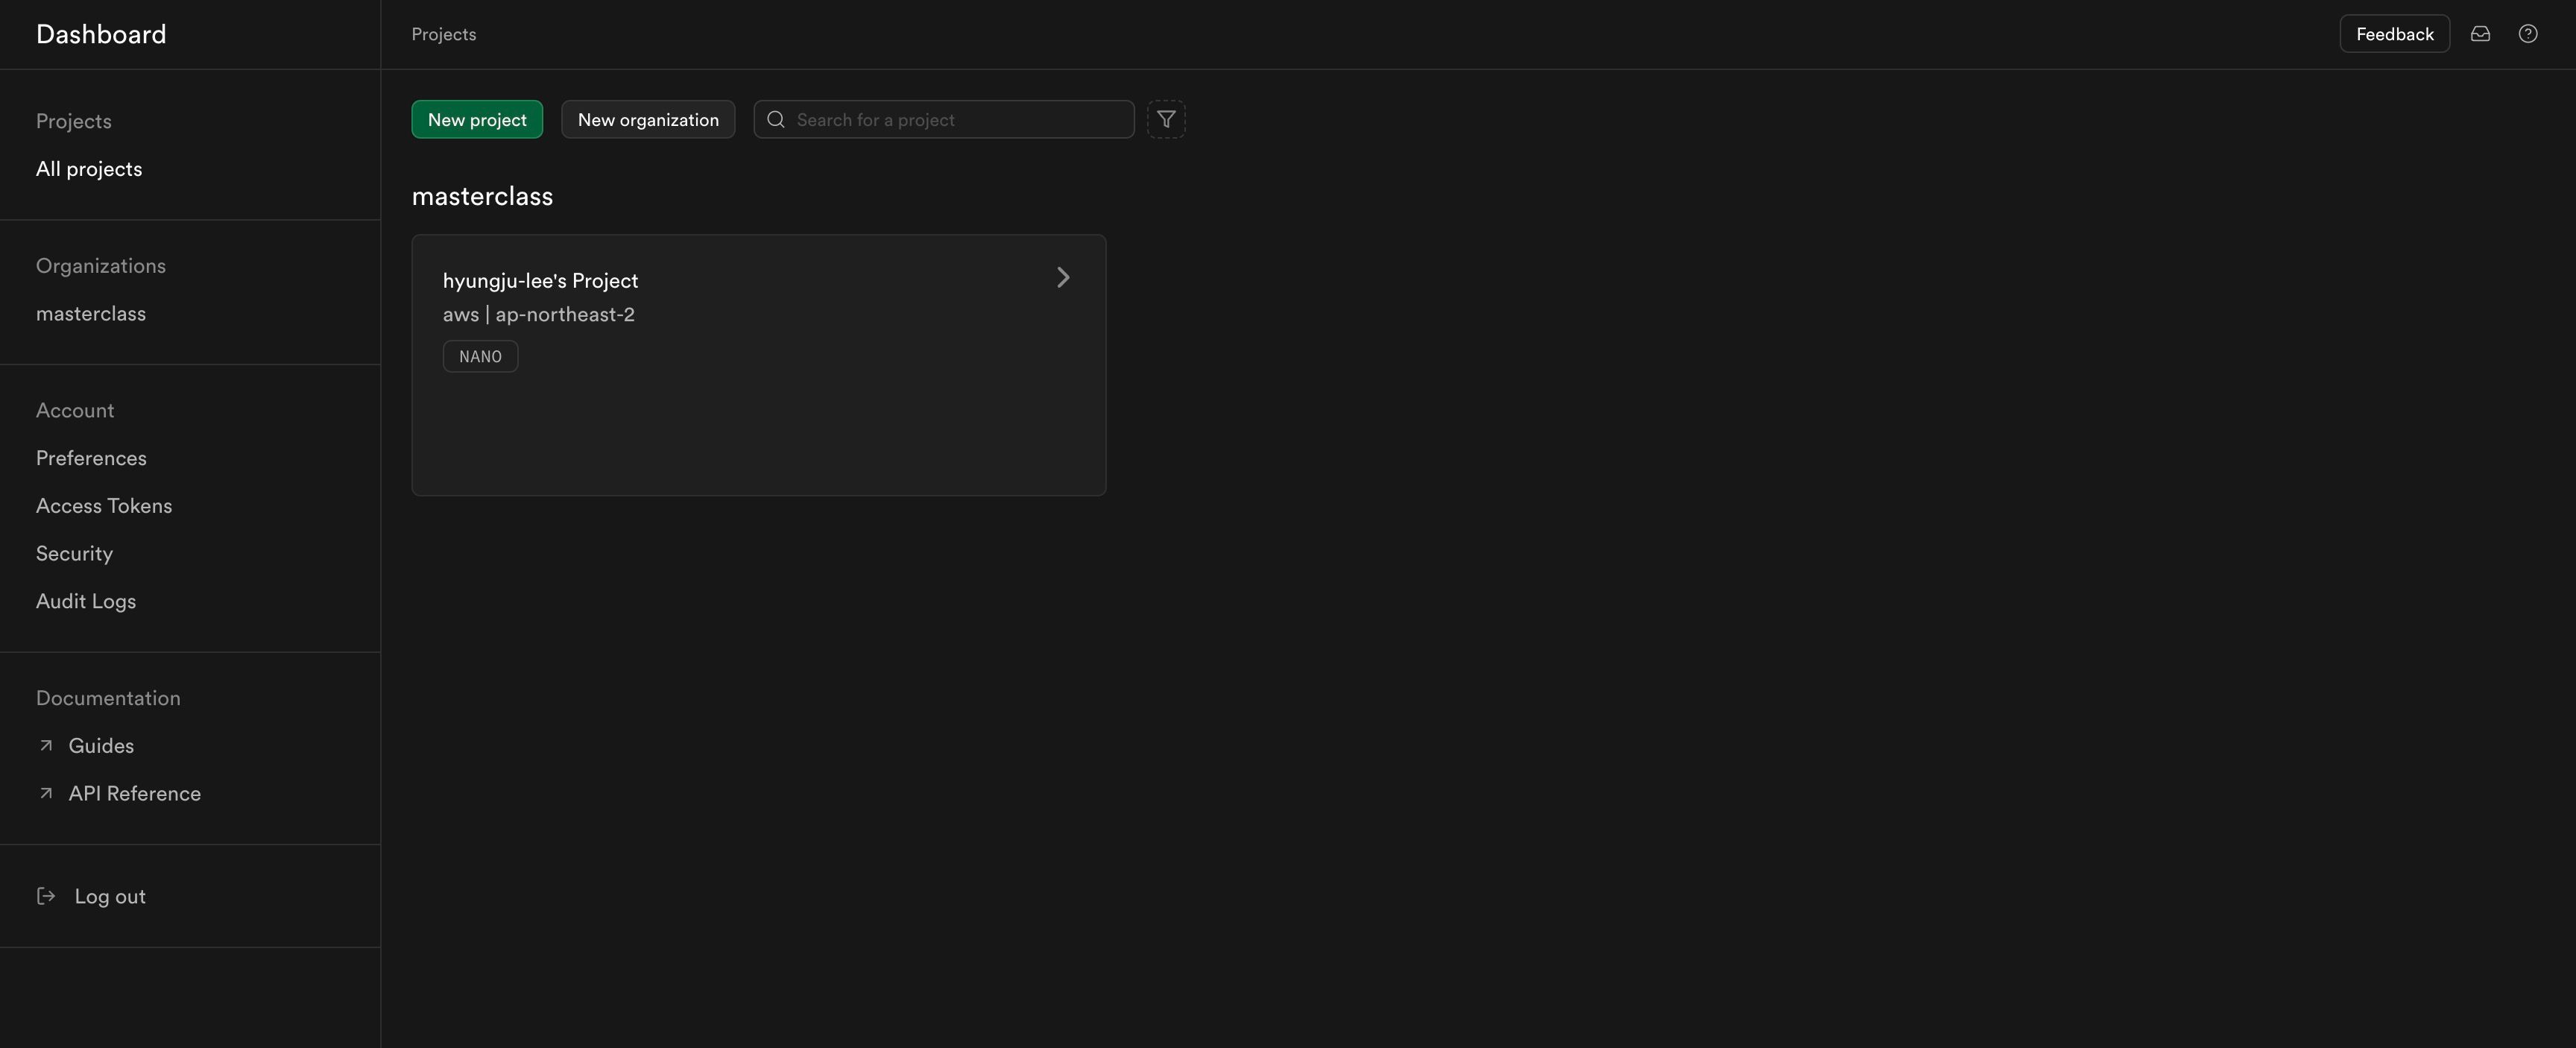The height and width of the screenshot is (1048, 2576).
Task: Open the help question-mark icon
Action: [x=2528, y=34]
